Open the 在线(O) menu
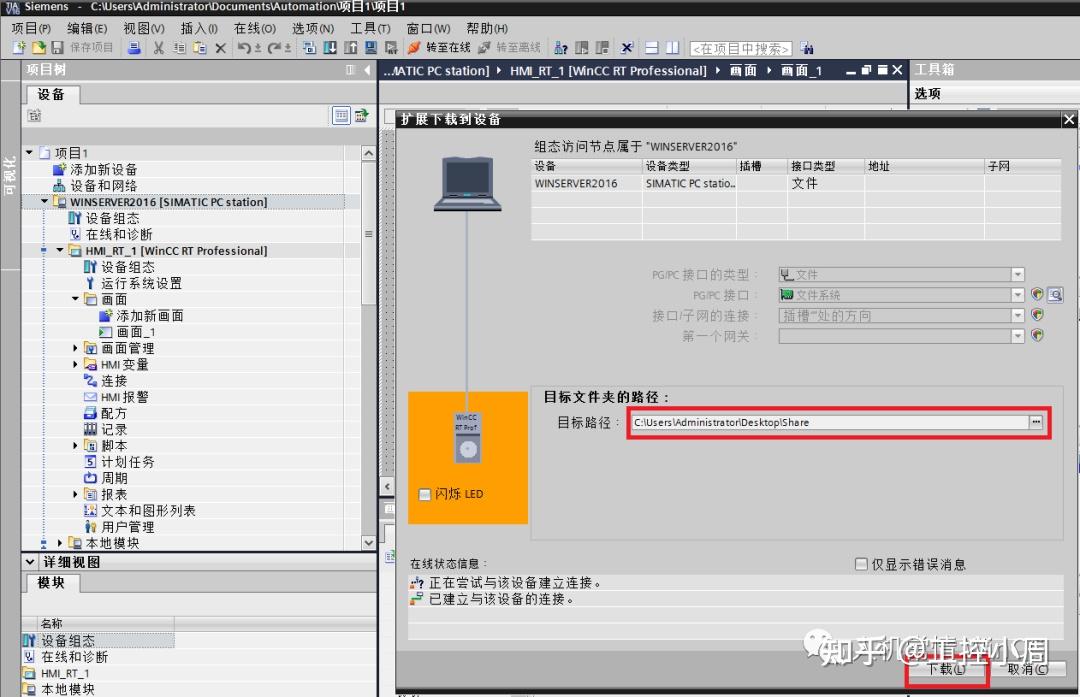Image resolution: width=1080 pixels, height=697 pixels. click(254, 28)
